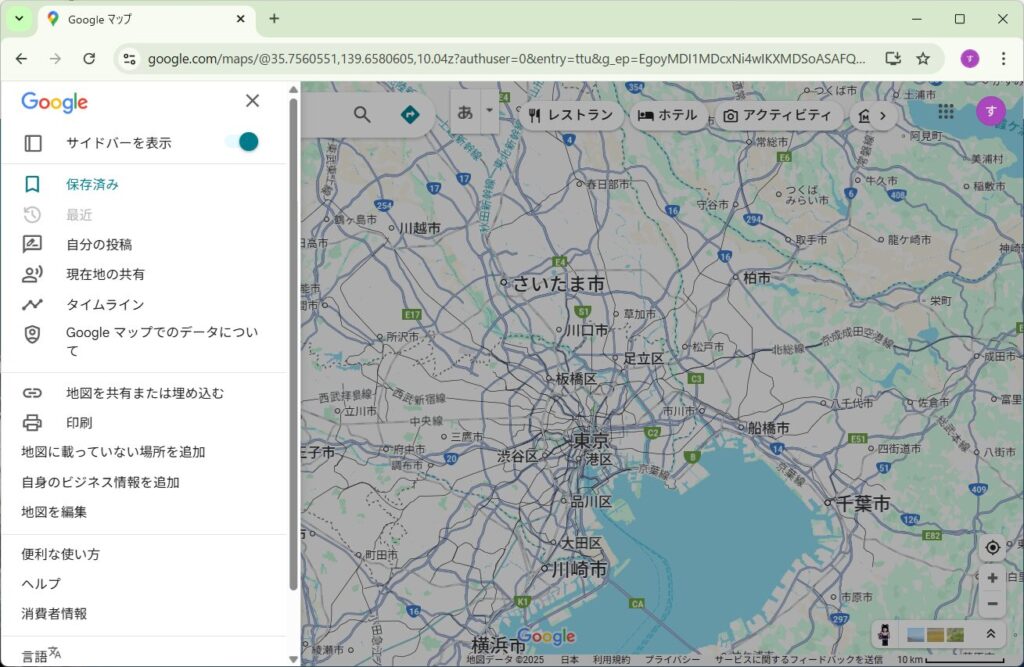
Task: Open 保存済み saved places
Action: [x=144, y=184]
